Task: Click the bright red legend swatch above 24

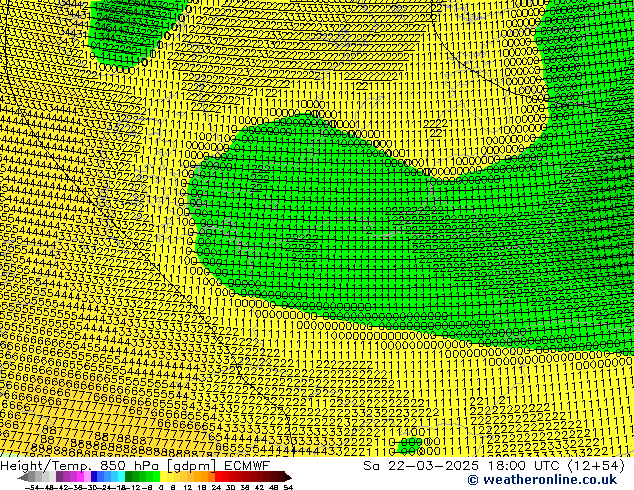Action: pos(218,477)
